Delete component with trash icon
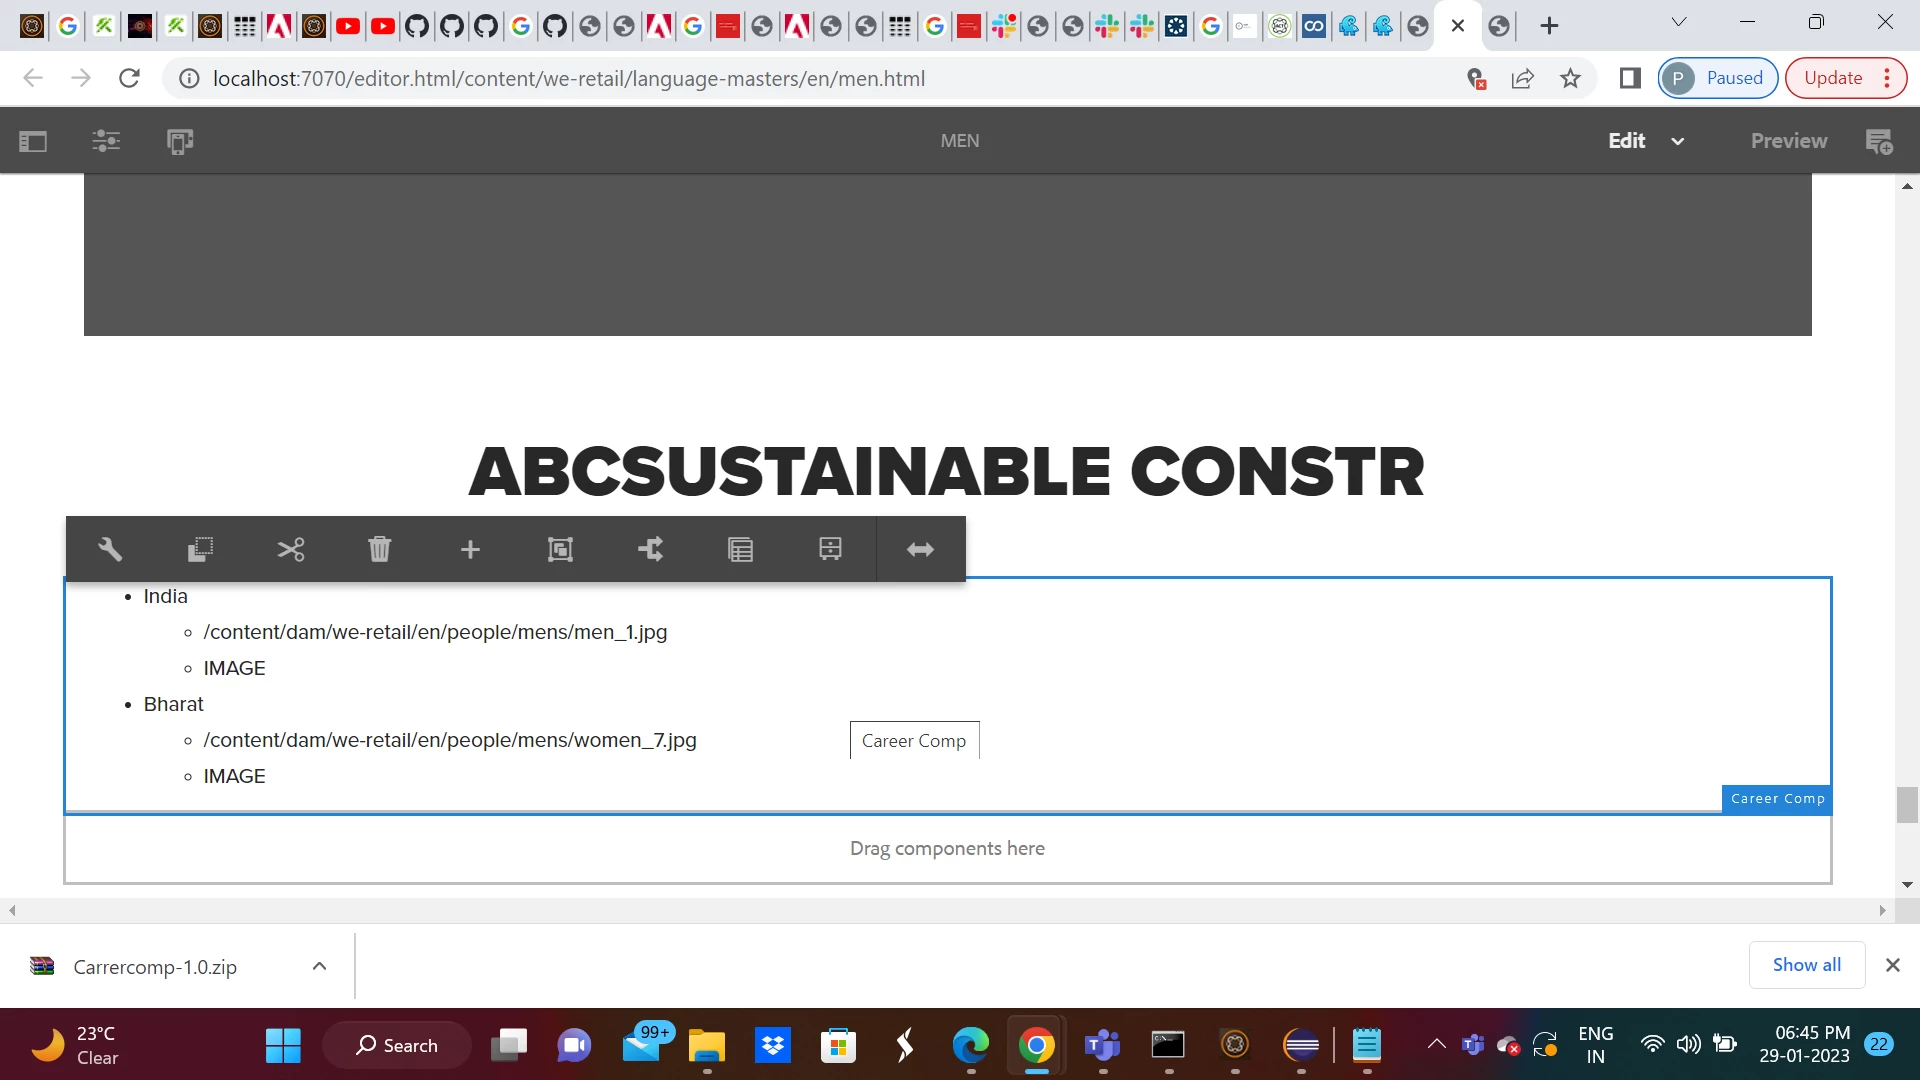This screenshot has width=1920, height=1080. pos(380,549)
